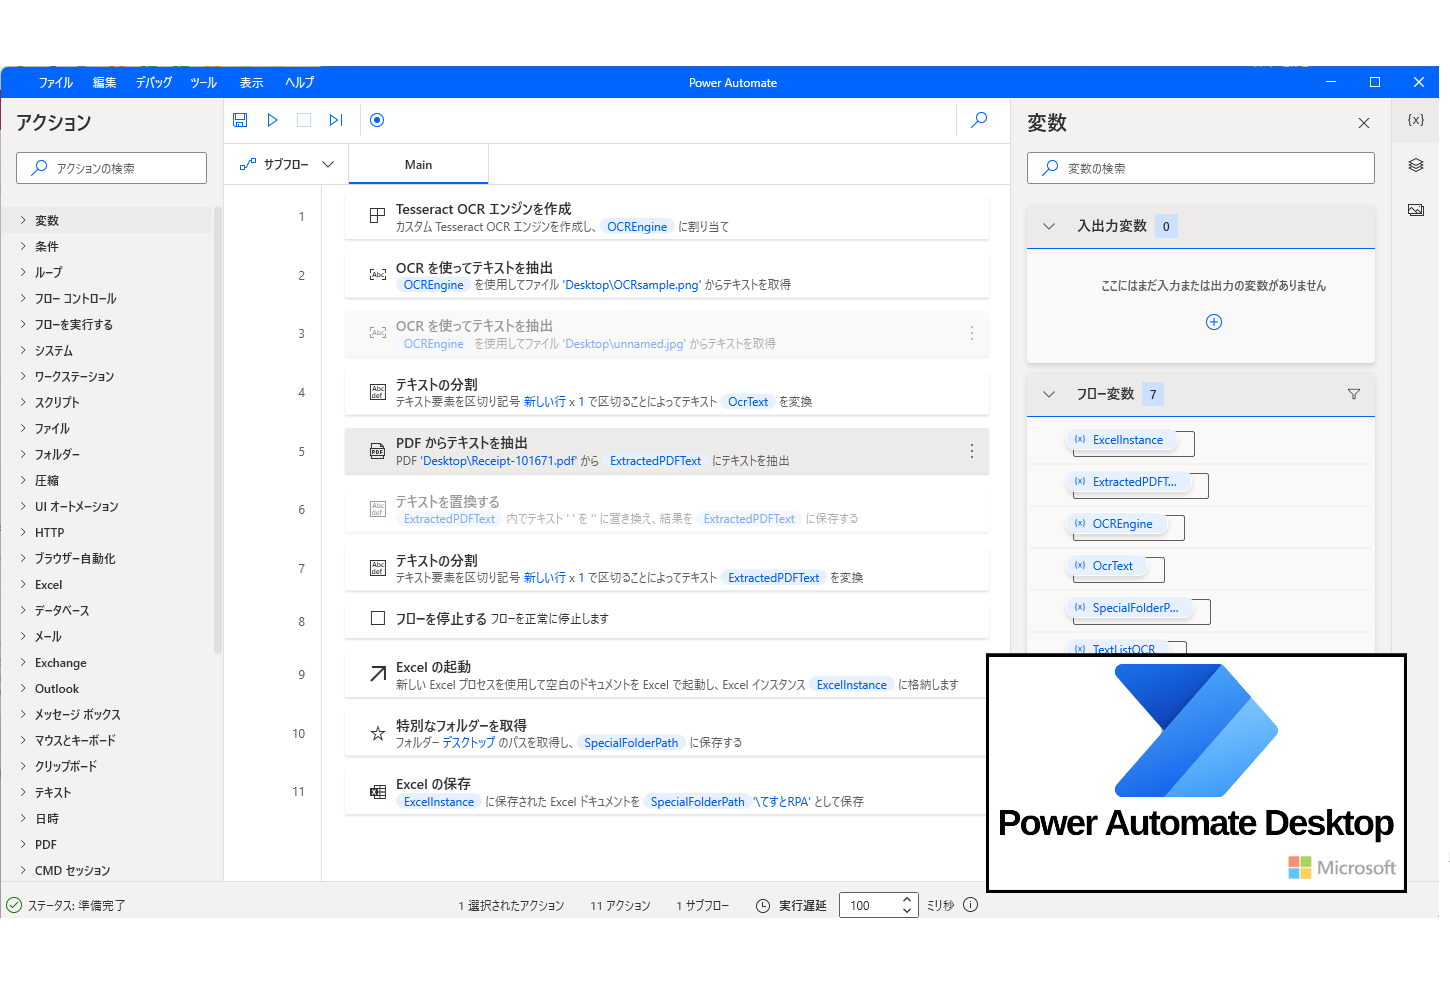The width and height of the screenshot is (1450, 1000).
Task: Switch to the Main tab
Action: click(x=418, y=165)
